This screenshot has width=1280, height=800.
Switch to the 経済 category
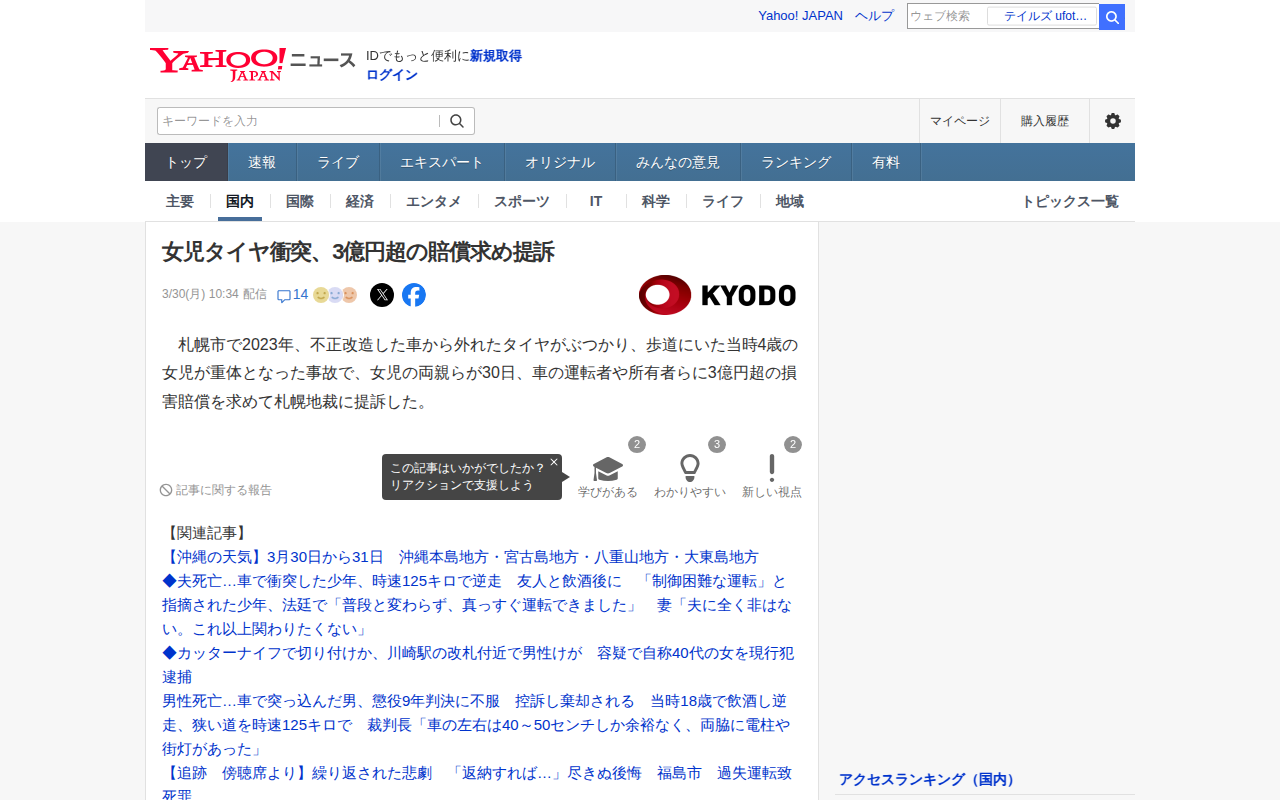360,201
